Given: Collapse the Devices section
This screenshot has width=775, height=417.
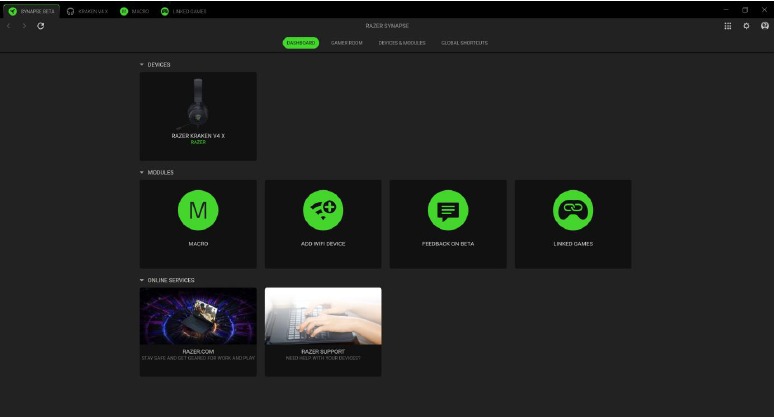Looking at the screenshot, I should 142,65.
